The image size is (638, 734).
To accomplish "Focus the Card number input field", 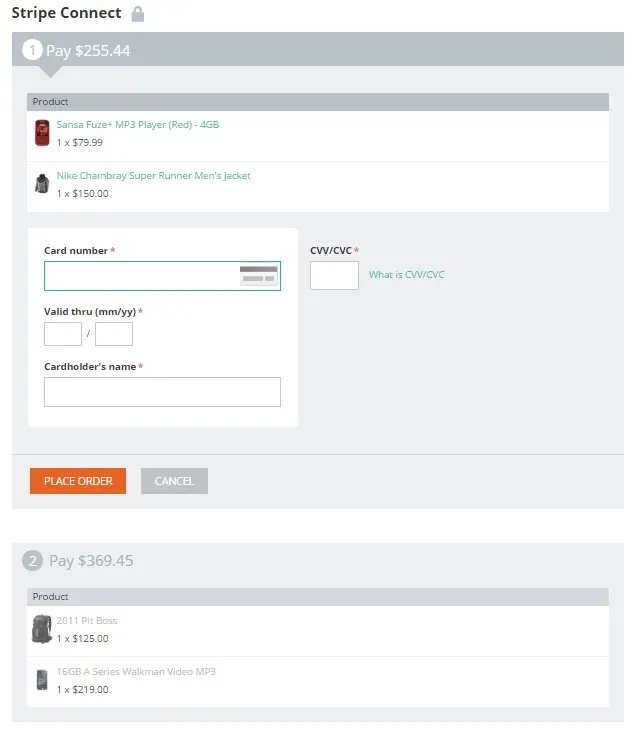I will pos(140,276).
